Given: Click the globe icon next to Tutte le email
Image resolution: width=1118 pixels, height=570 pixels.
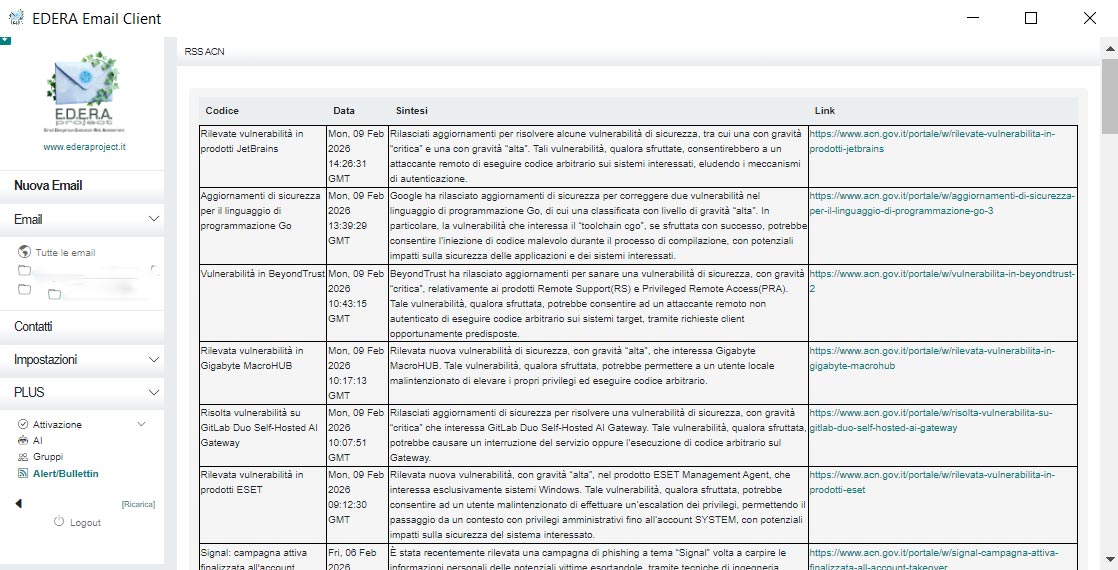Looking at the screenshot, I should pos(24,252).
